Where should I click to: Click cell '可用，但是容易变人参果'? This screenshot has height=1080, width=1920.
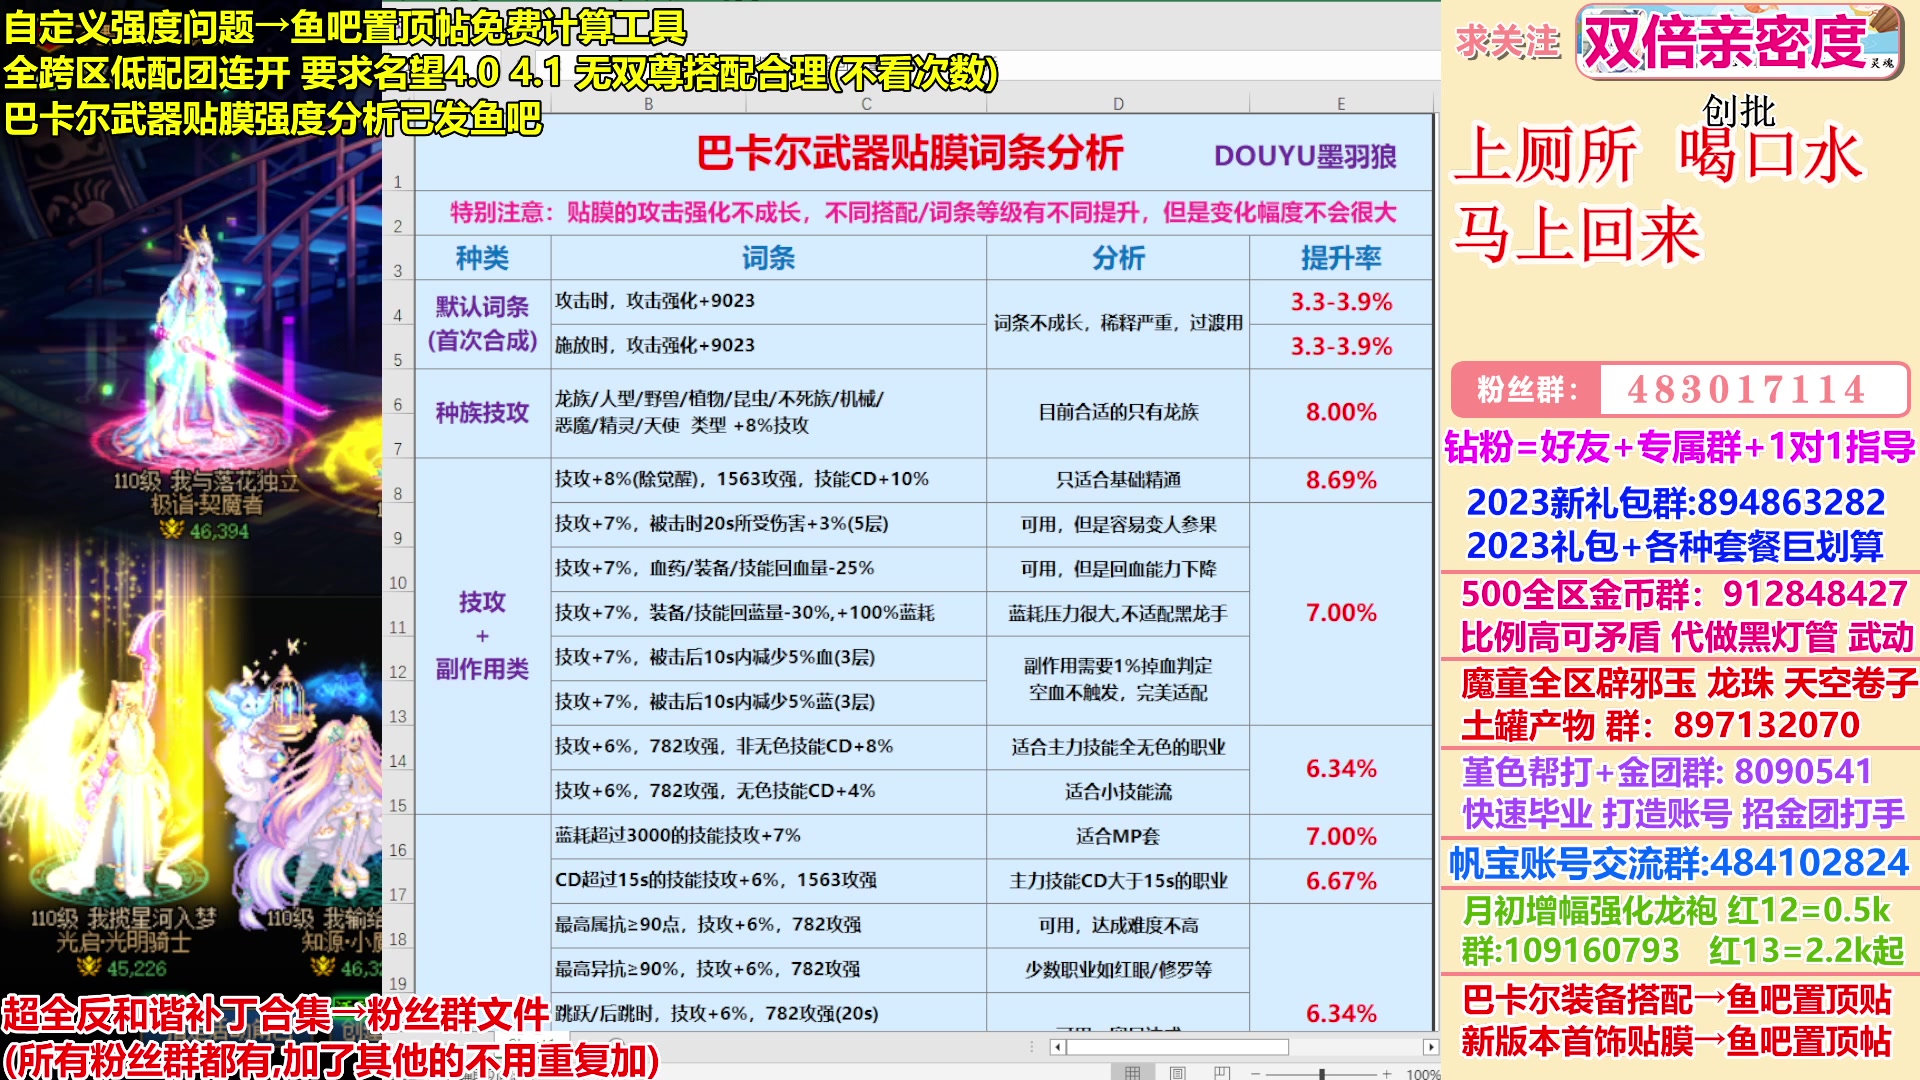tap(1118, 525)
